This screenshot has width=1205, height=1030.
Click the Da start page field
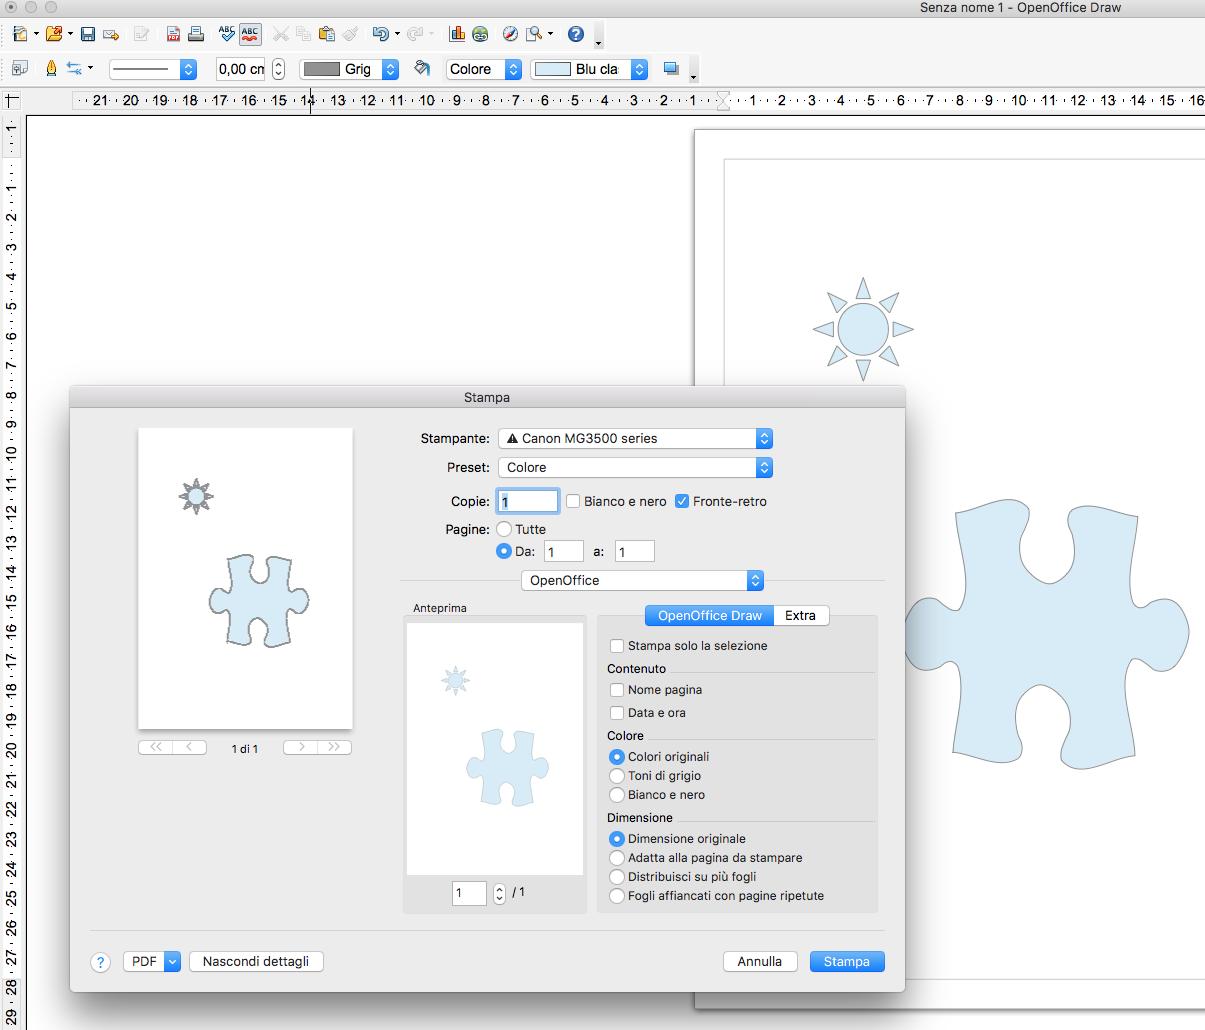564,551
